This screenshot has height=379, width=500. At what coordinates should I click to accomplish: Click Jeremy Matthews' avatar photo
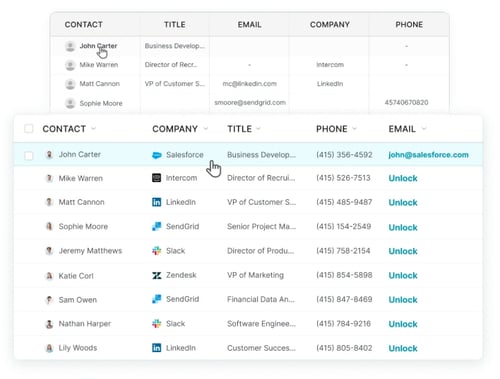coord(49,251)
